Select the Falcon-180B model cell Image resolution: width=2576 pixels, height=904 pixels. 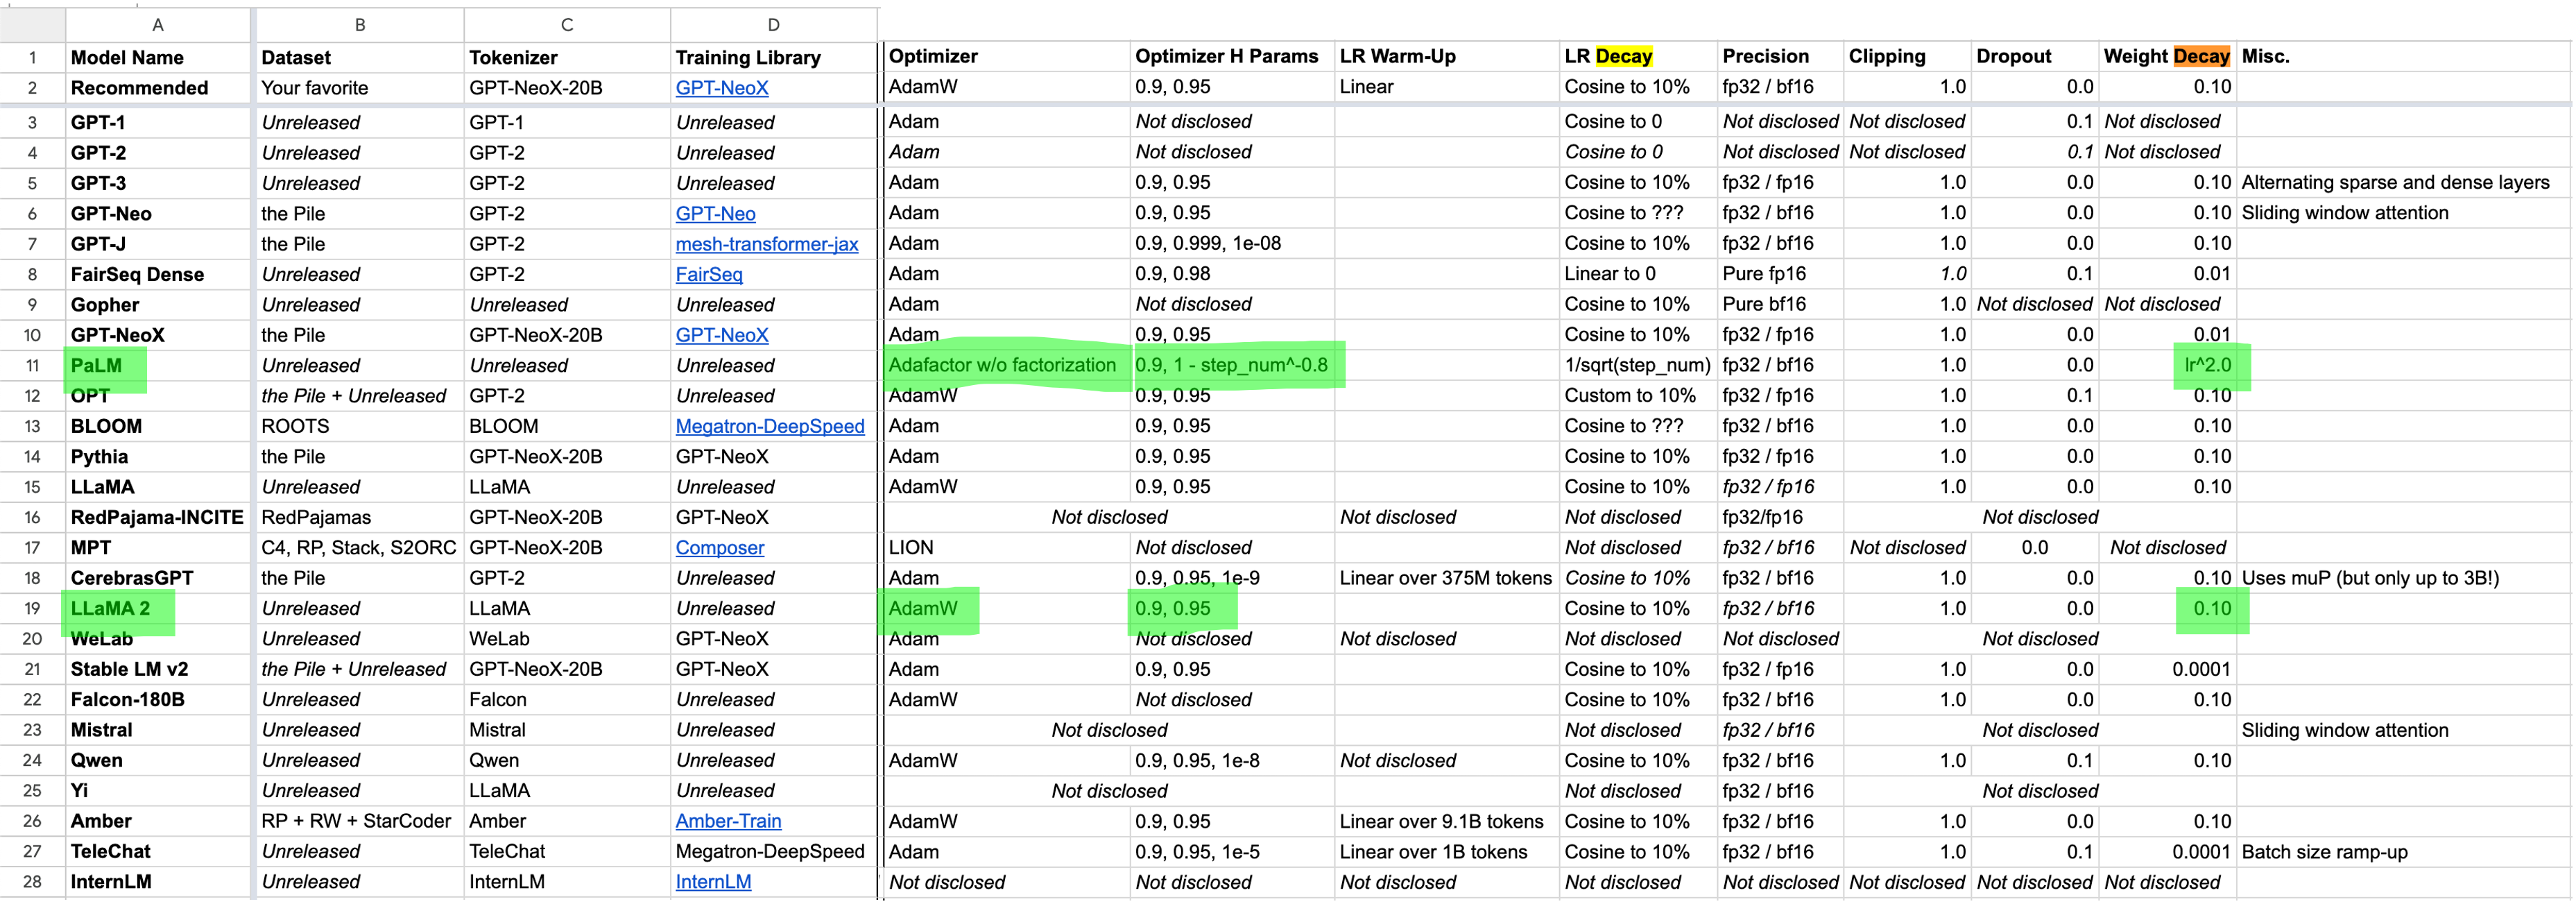click(x=157, y=700)
